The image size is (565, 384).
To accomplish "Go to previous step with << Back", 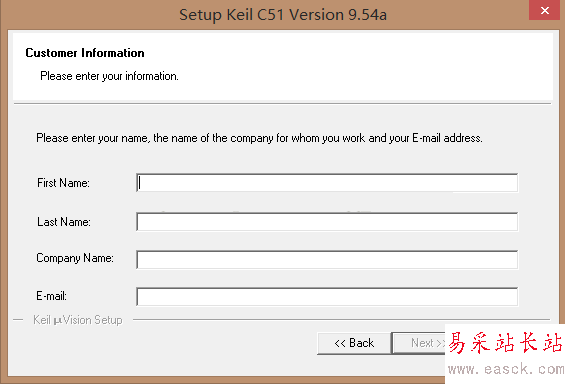I will 354,343.
